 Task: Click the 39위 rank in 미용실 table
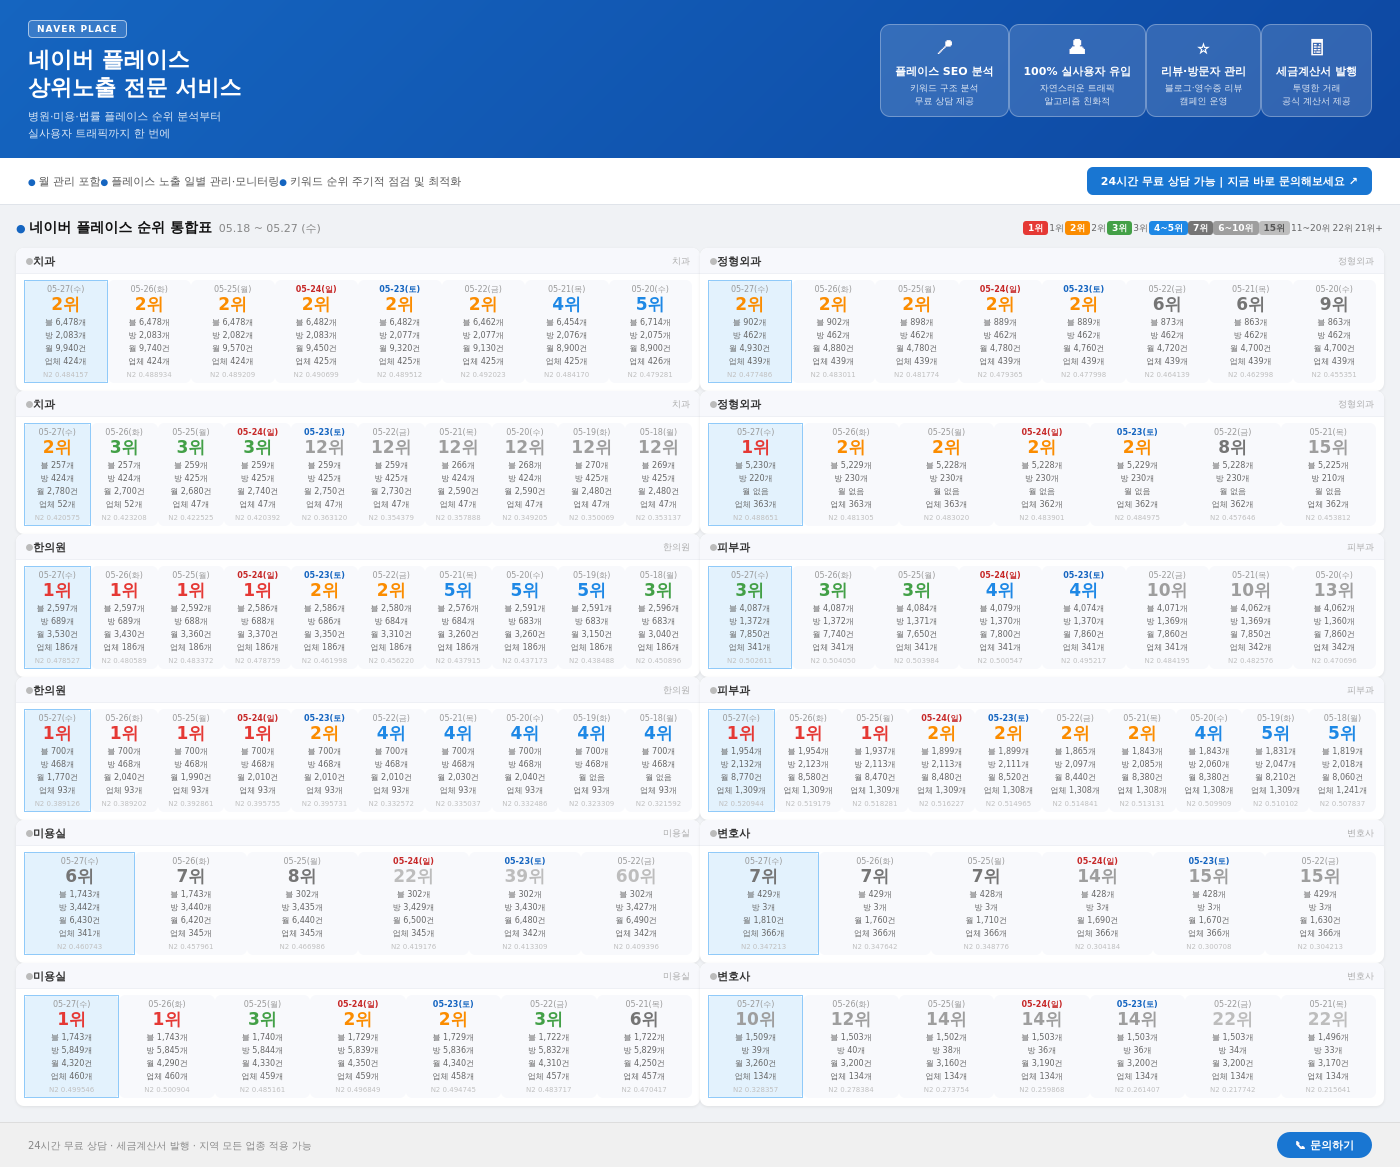tap(524, 876)
